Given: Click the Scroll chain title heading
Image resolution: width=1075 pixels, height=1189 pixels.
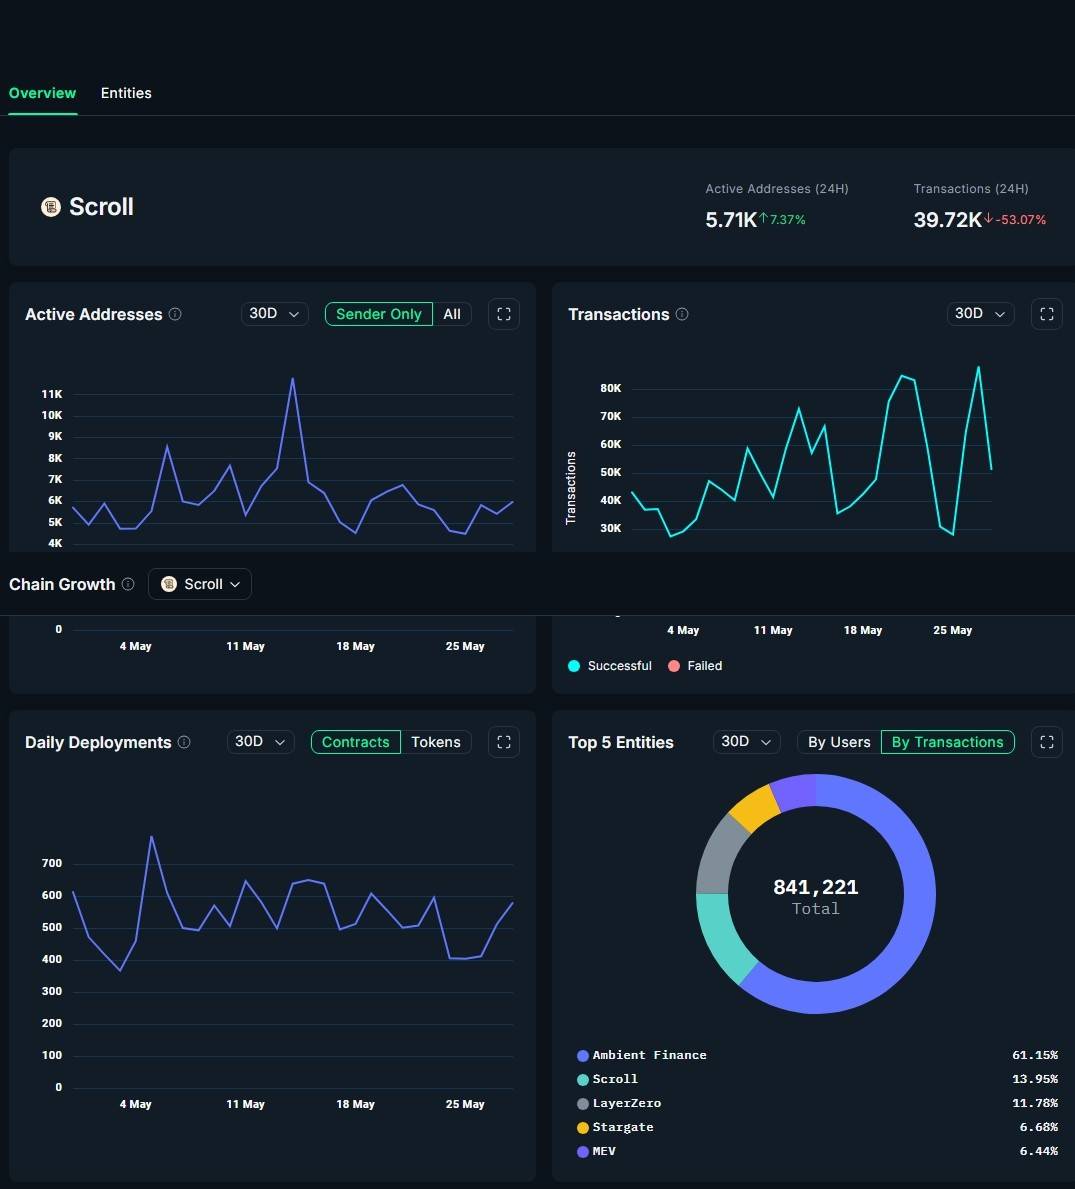Looking at the screenshot, I should 102,206.
